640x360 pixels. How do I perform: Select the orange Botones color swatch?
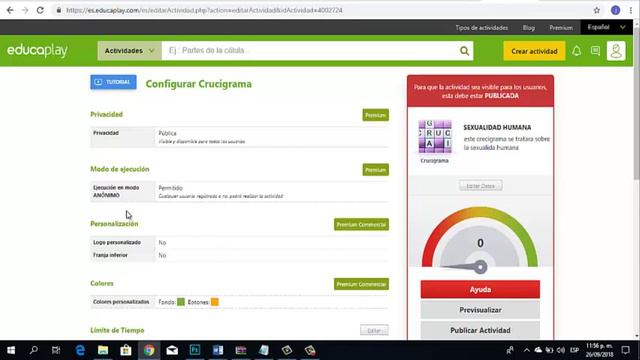pyautogui.click(x=215, y=302)
